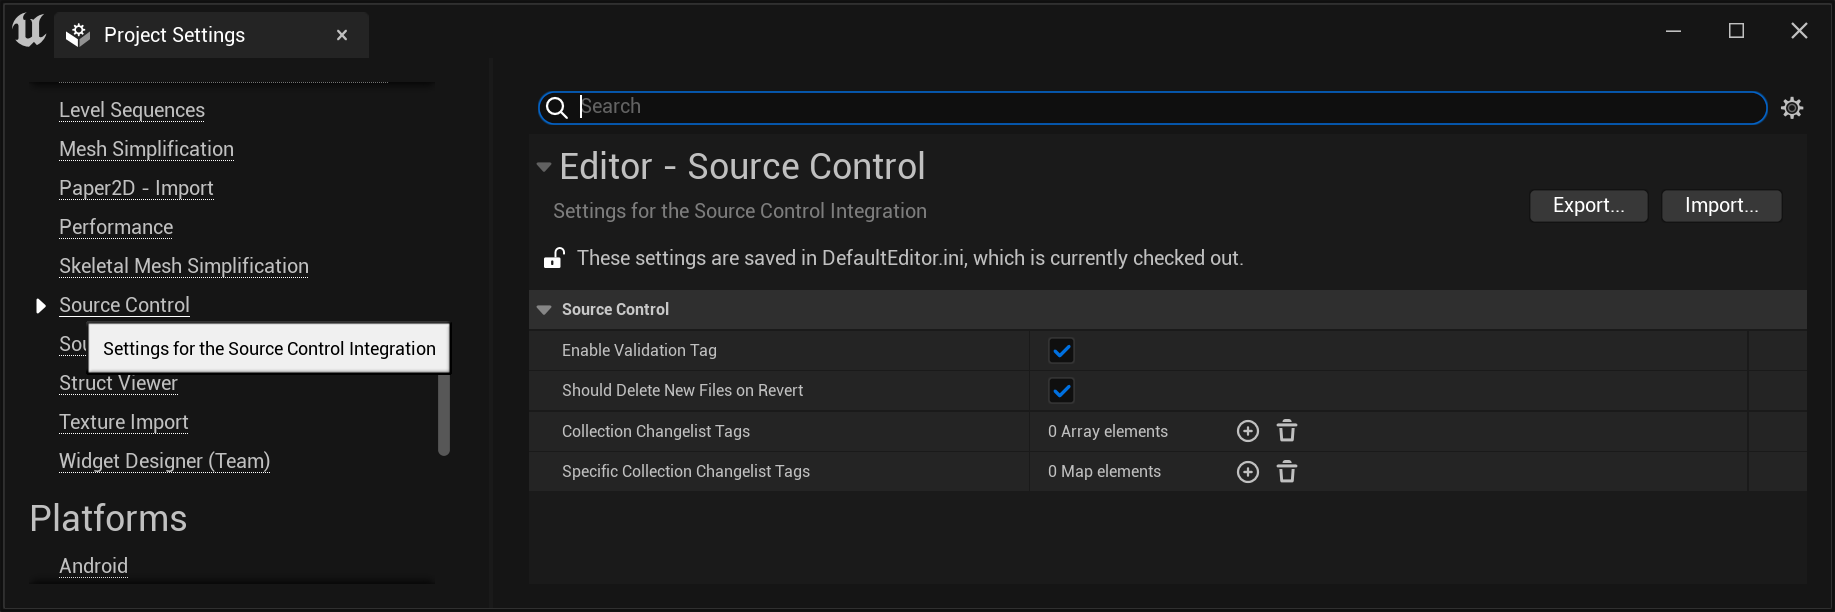Click the search magnifier icon

pyautogui.click(x=558, y=108)
